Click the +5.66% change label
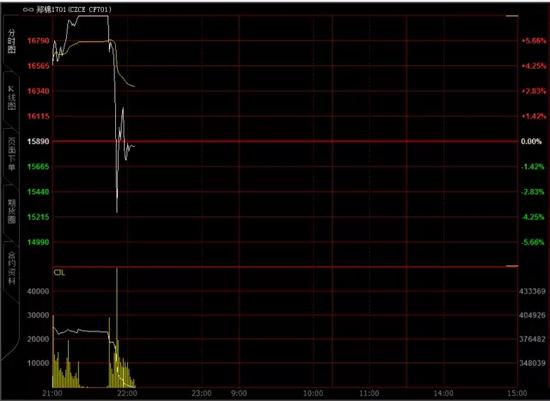The width and height of the screenshot is (550, 401). click(x=534, y=41)
